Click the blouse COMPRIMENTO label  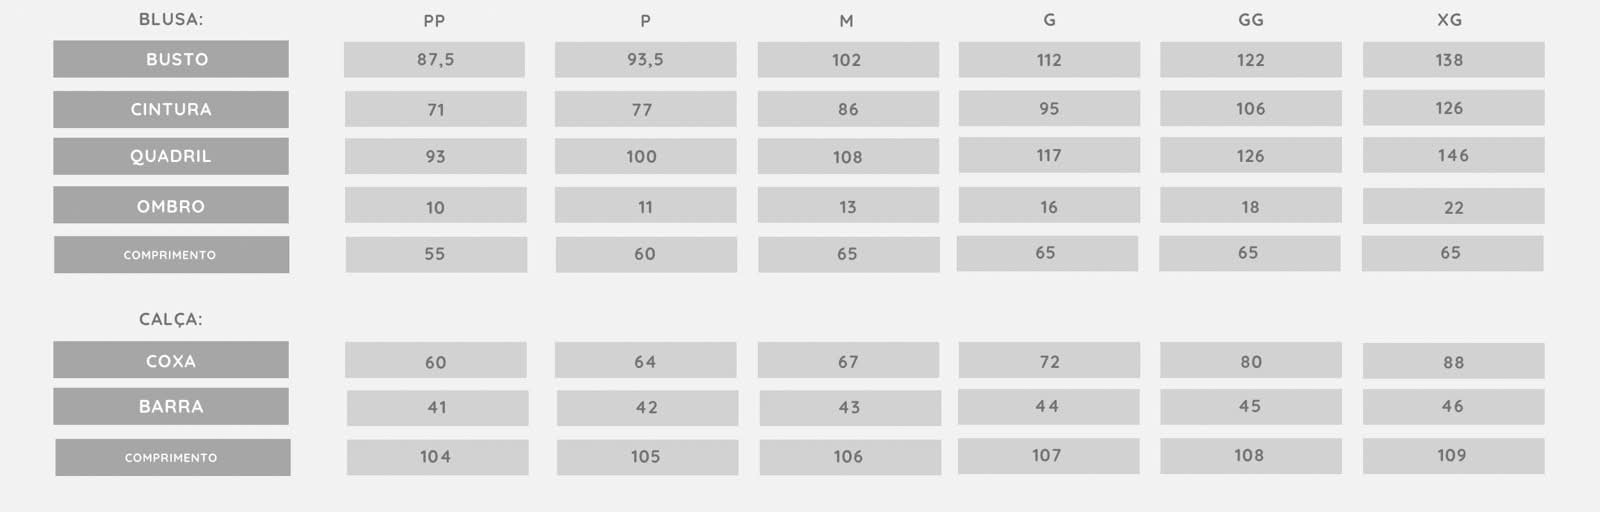pyautogui.click(x=171, y=254)
